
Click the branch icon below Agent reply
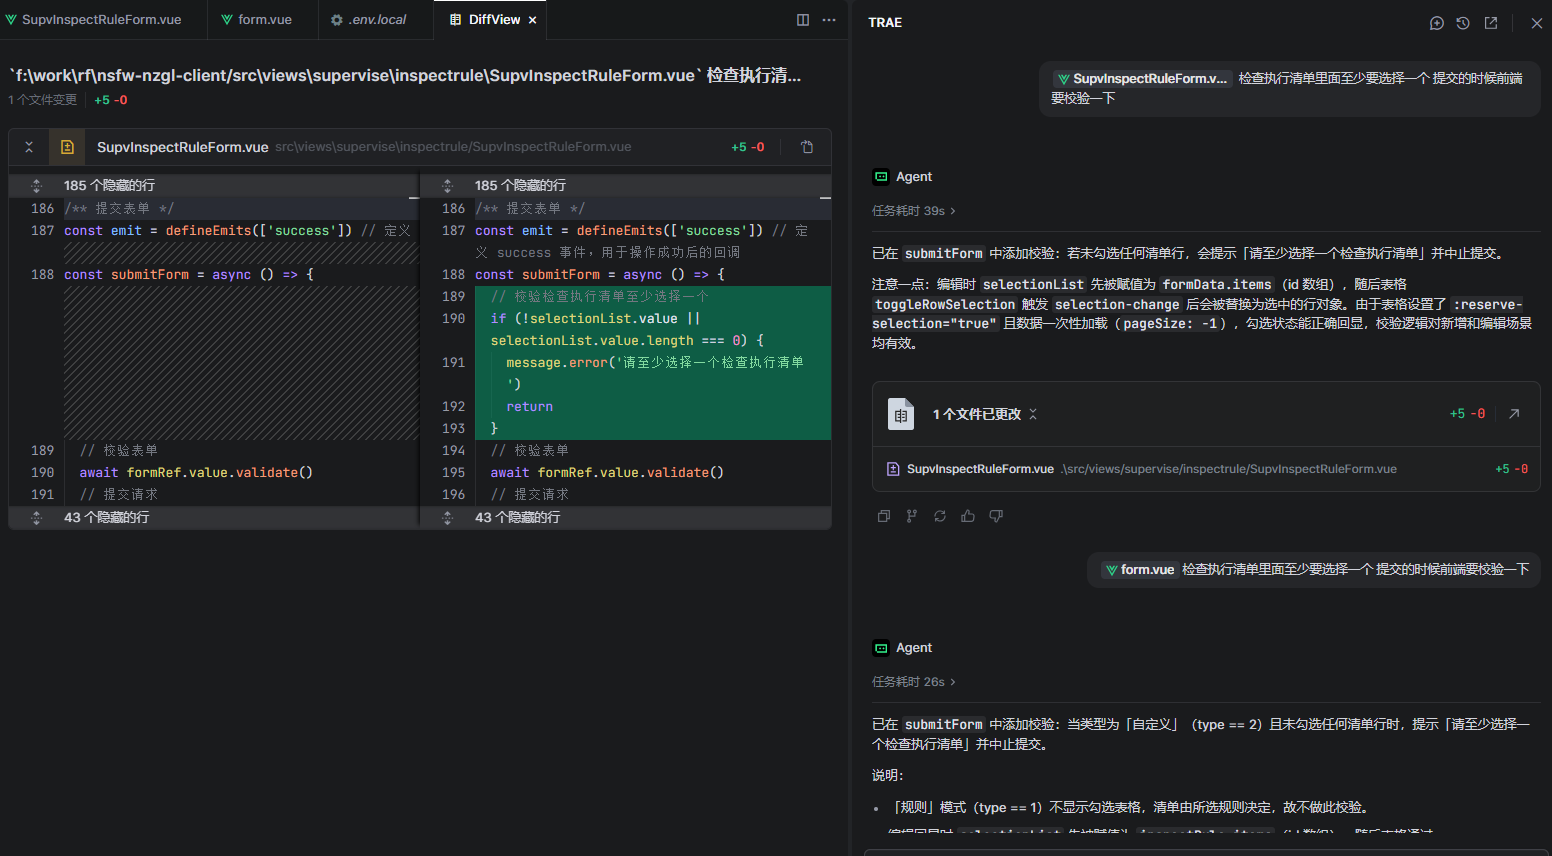pos(912,516)
